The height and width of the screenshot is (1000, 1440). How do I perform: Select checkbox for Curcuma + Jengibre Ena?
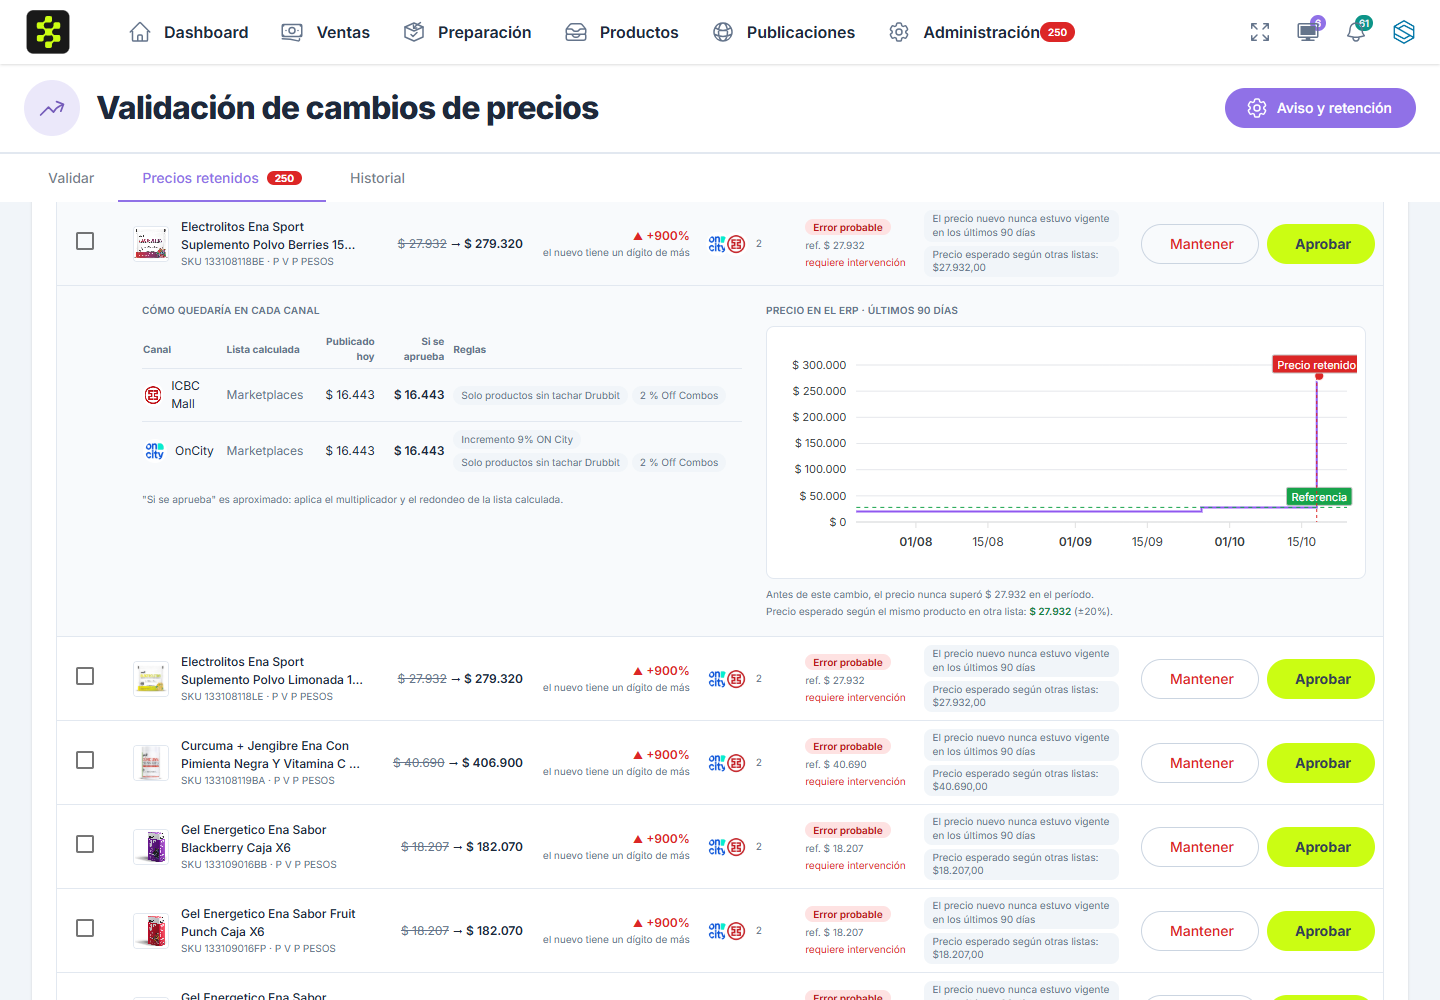pos(85,760)
